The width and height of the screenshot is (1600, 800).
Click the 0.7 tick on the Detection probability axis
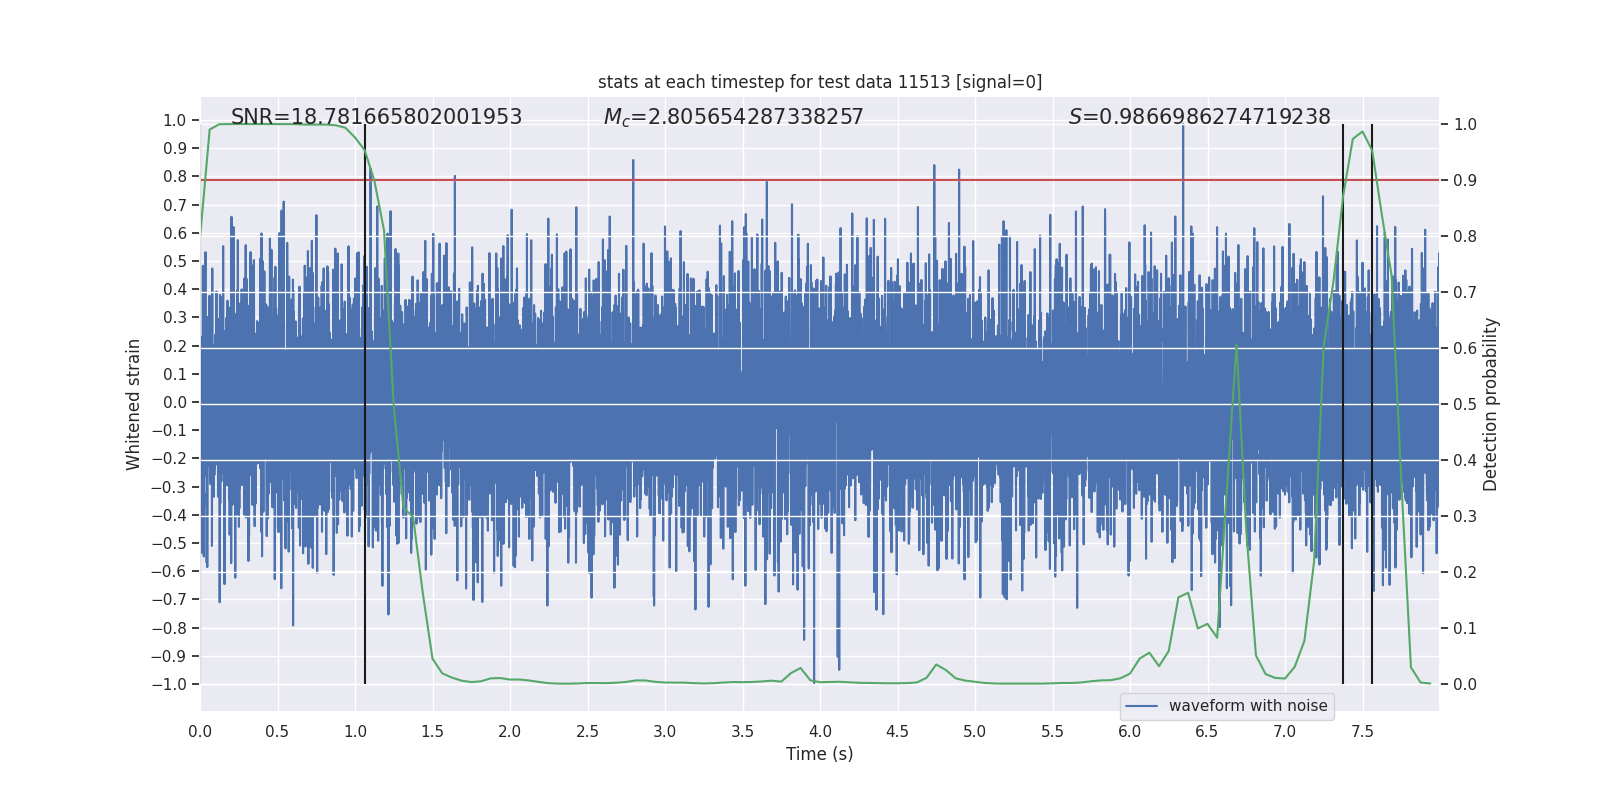click(1465, 292)
